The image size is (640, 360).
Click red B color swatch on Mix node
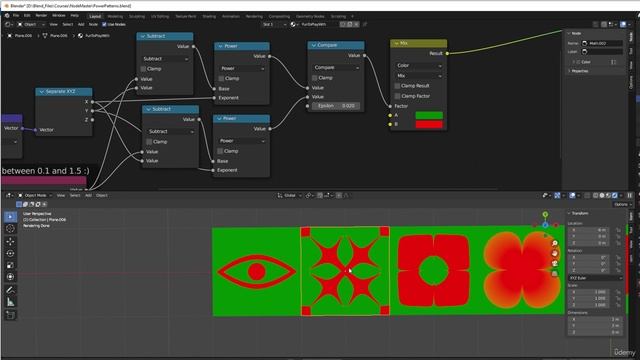tap(429, 124)
